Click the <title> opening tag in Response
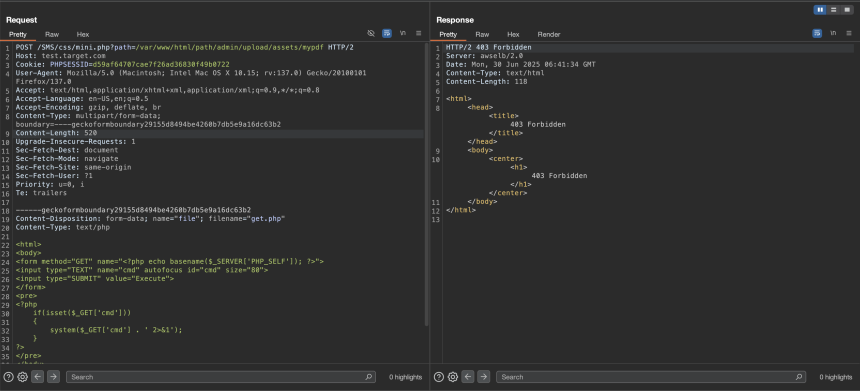Viewport: 860px width, 391px height. point(503,116)
